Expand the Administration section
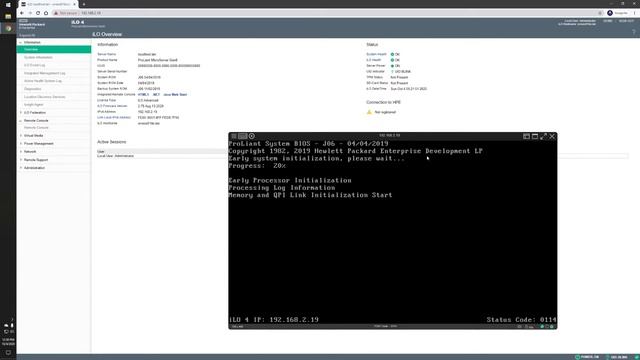The width and height of the screenshot is (640, 360). [x=20, y=168]
